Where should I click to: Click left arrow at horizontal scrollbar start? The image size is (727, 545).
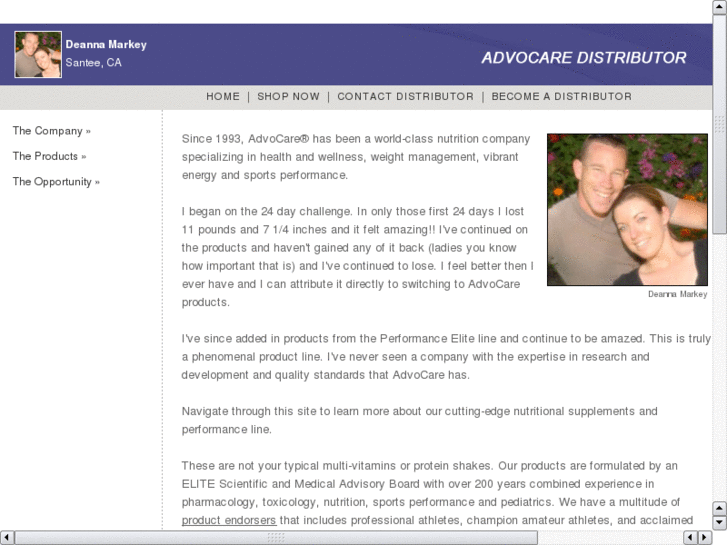[x=7, y=538]
